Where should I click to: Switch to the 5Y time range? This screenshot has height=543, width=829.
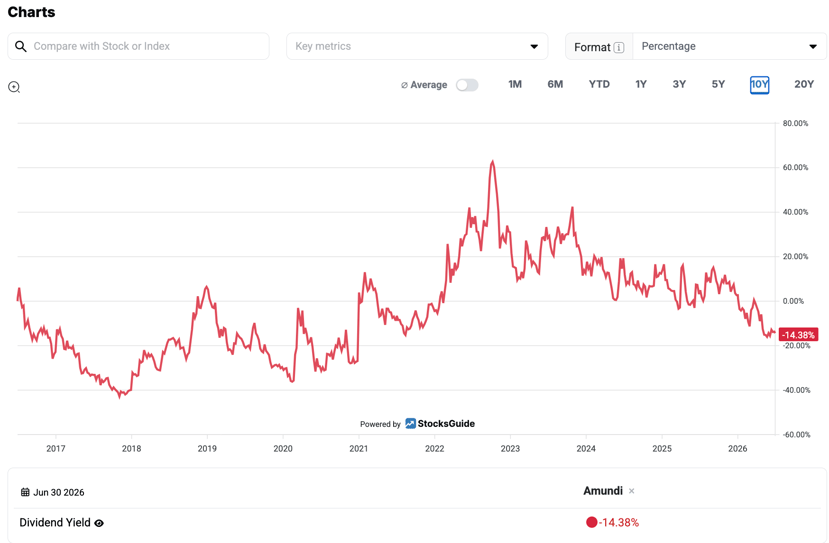point(718,85)
